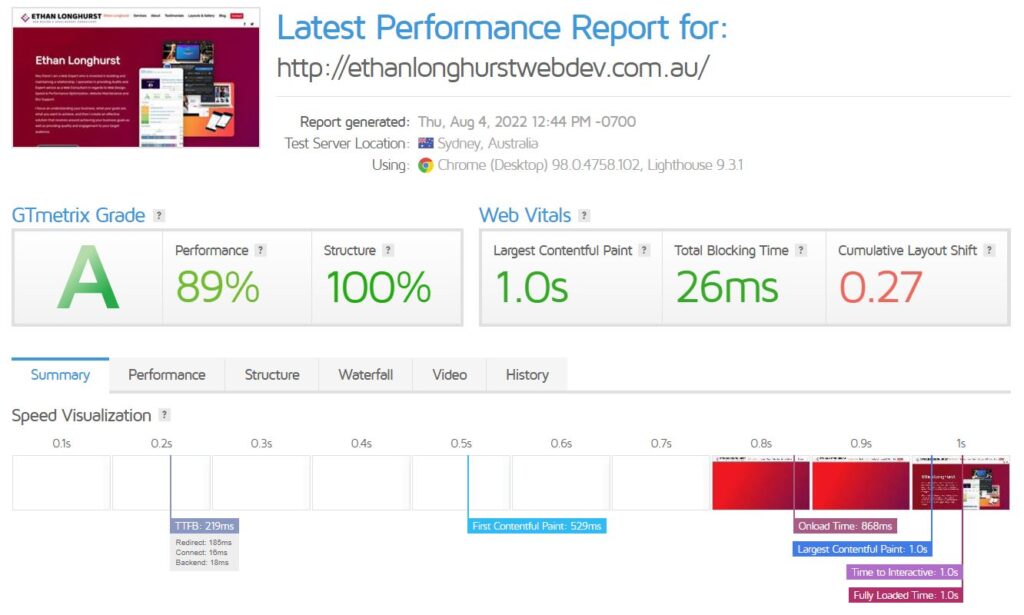Click the Backend: 18ms detail

pyautogui.click(x=202, y=562)
